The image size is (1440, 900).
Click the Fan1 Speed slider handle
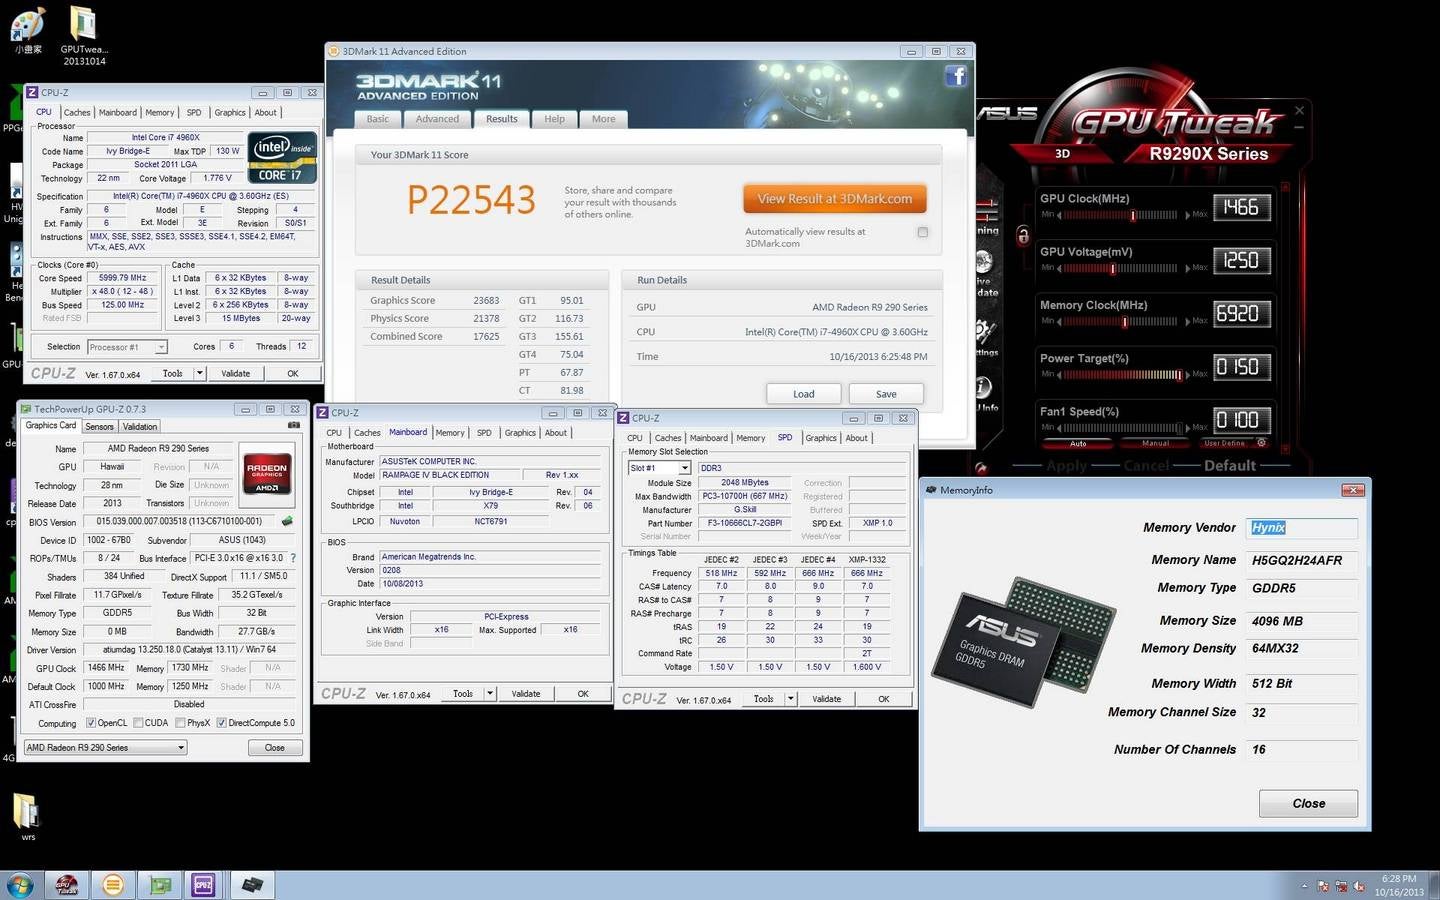tap(1179, 428)
